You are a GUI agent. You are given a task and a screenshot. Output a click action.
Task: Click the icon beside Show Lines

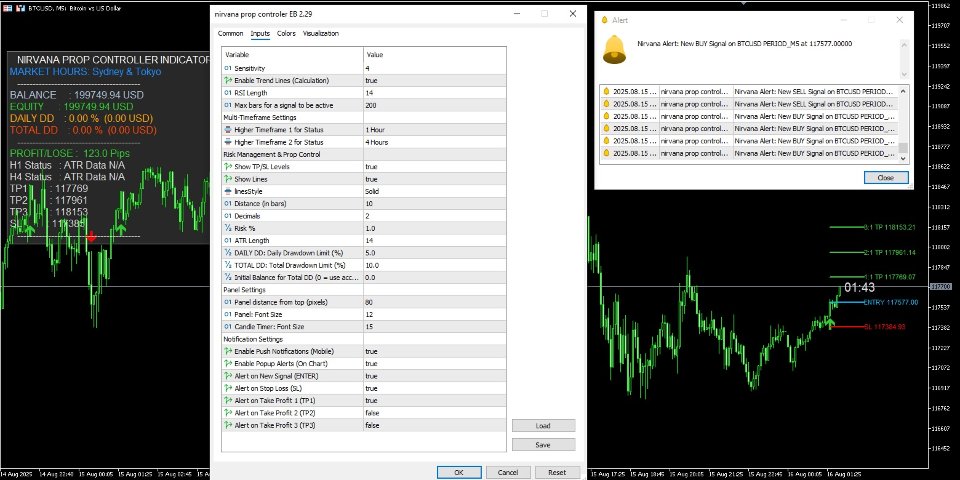coord(228,179)
